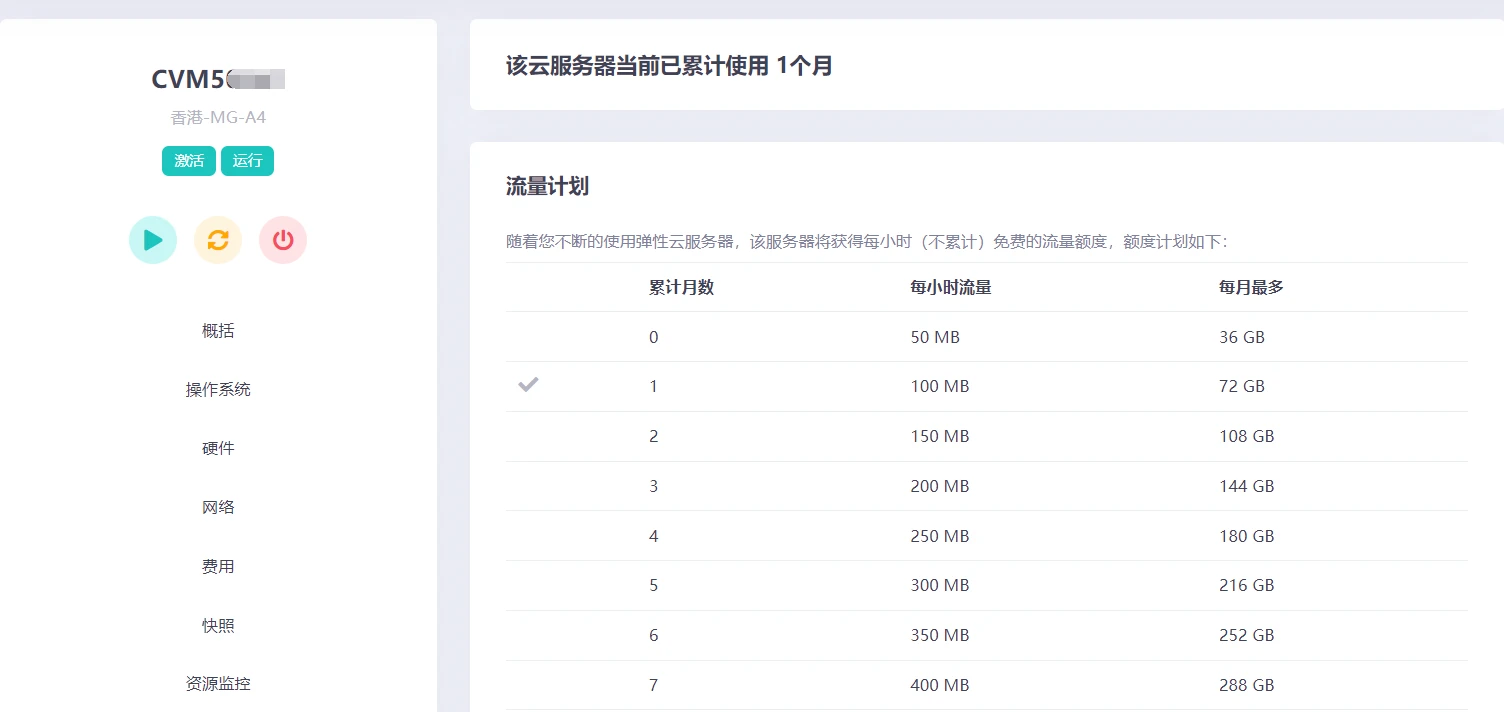Show the 资源监控 monitoring page
The height and width of the screenshot is (712, 1504).
click(x=218, y=684)
